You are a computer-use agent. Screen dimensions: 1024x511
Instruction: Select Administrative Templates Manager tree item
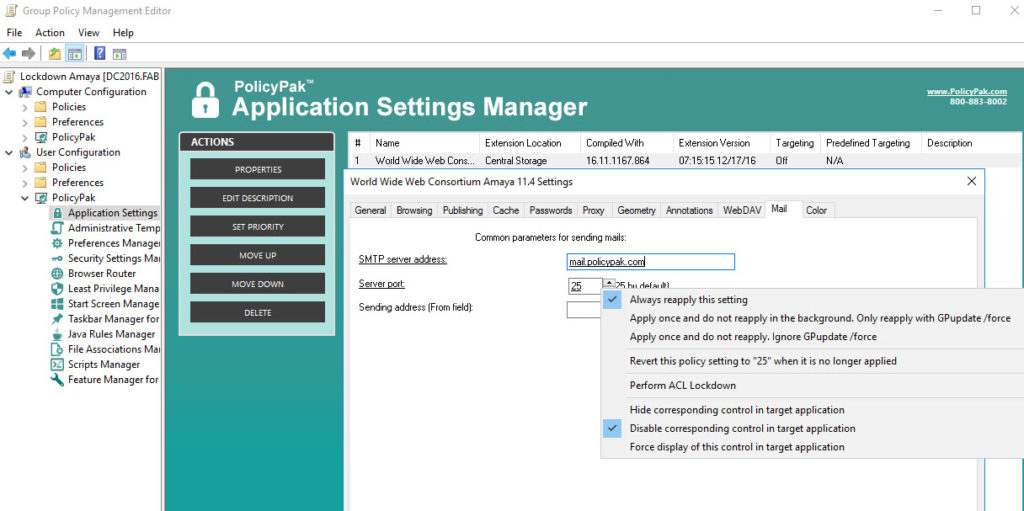[105, 228]
